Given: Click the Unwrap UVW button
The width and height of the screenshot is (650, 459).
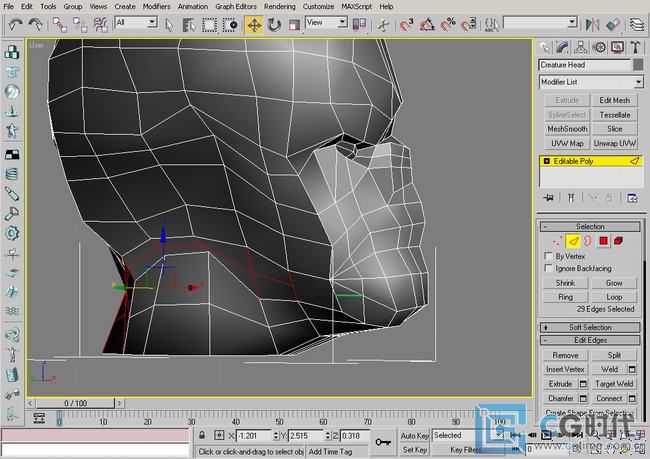Looking at the screenshot, I should coord(614,143).
